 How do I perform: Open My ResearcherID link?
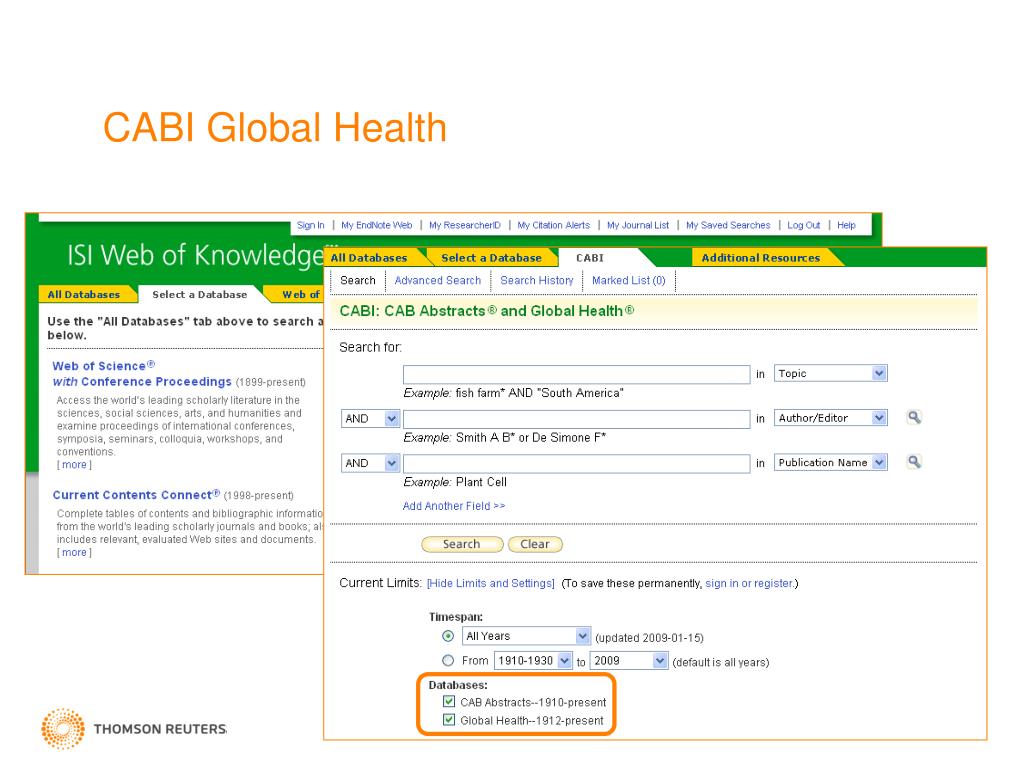tap(465, 225)
